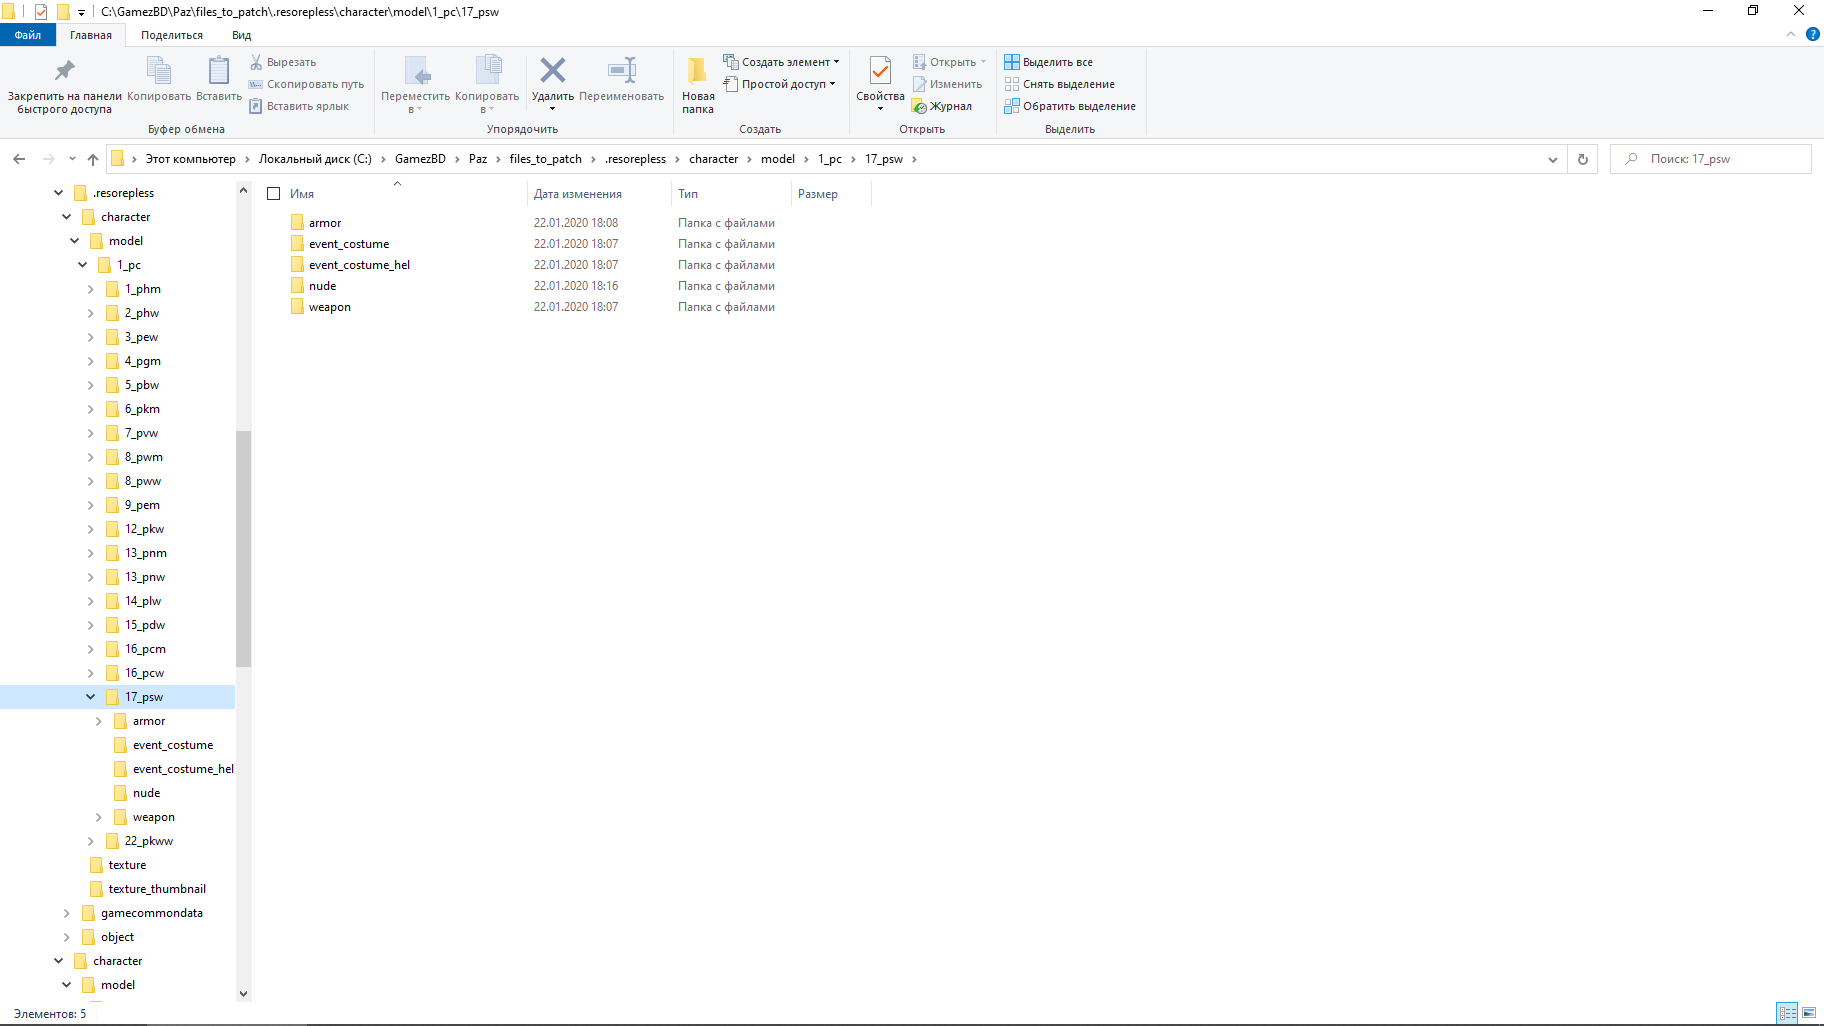Screen dimensions: 1824x1026
Task: Open the Вид ribbon tab
Action: pyautogui.click(x=241, y=35)
